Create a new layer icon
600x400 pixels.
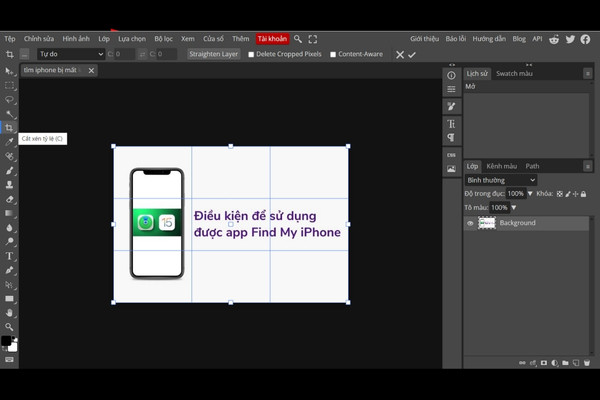(x=576, y=363)
